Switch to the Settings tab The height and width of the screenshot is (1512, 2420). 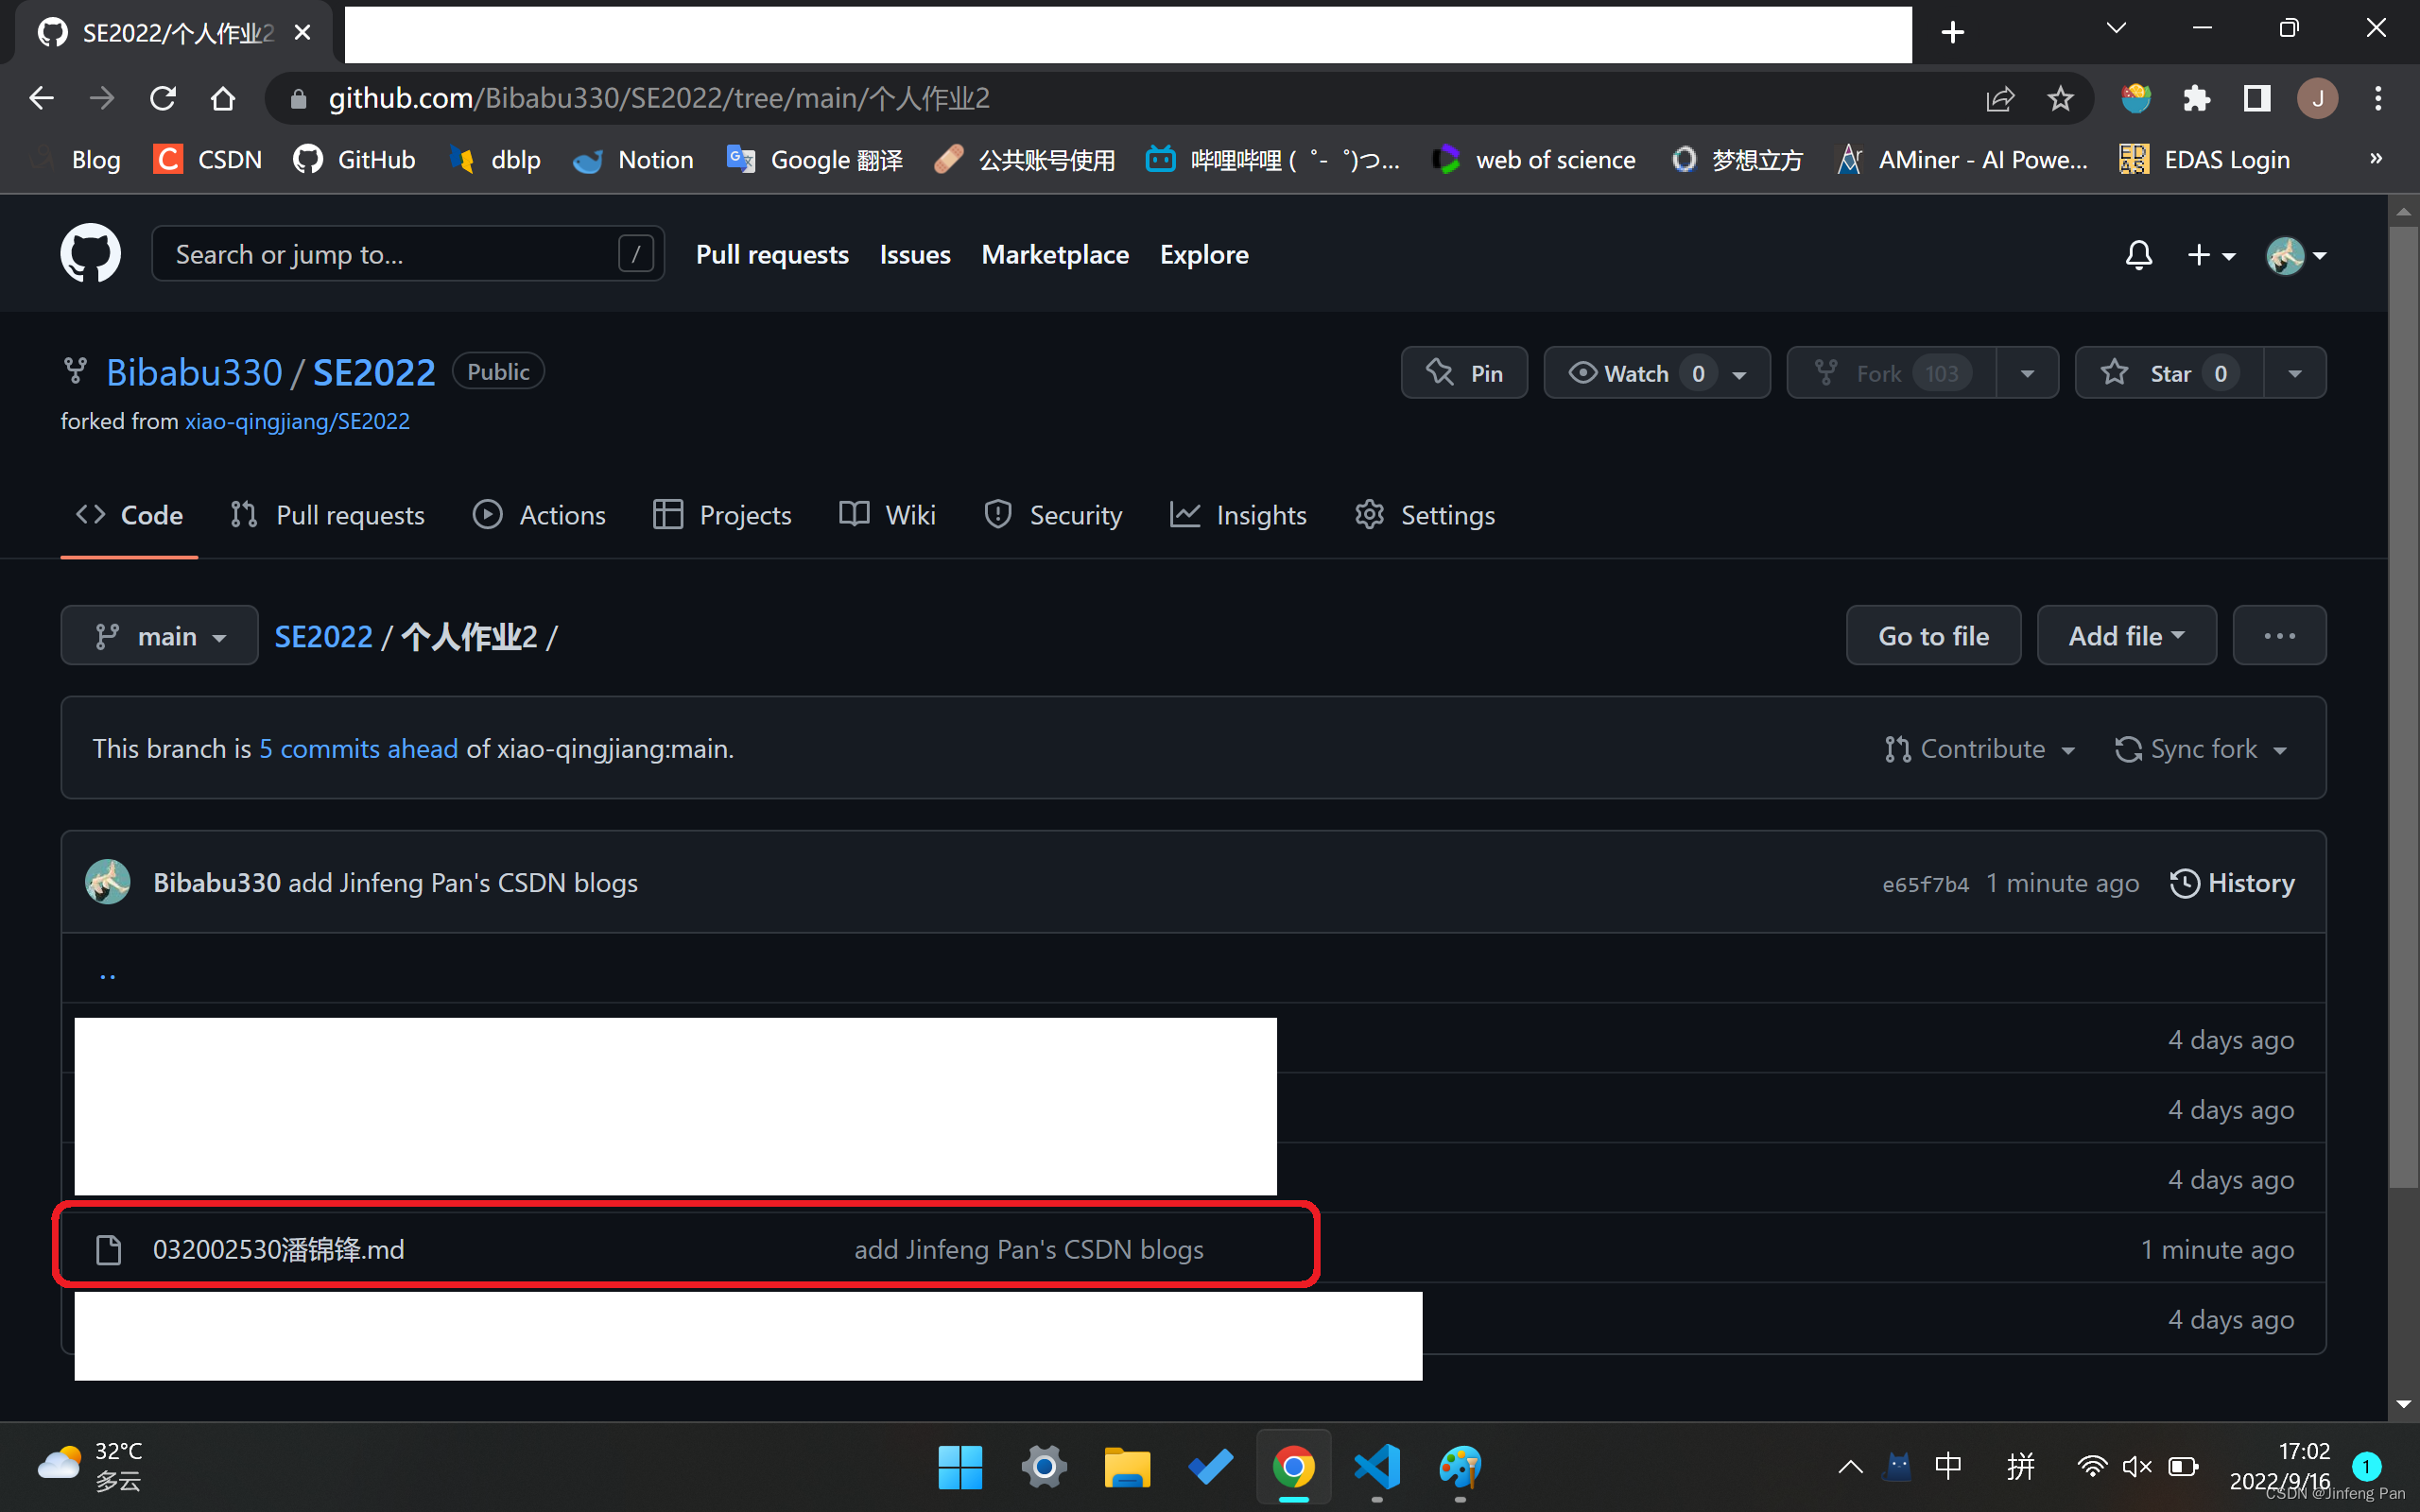1425,515
